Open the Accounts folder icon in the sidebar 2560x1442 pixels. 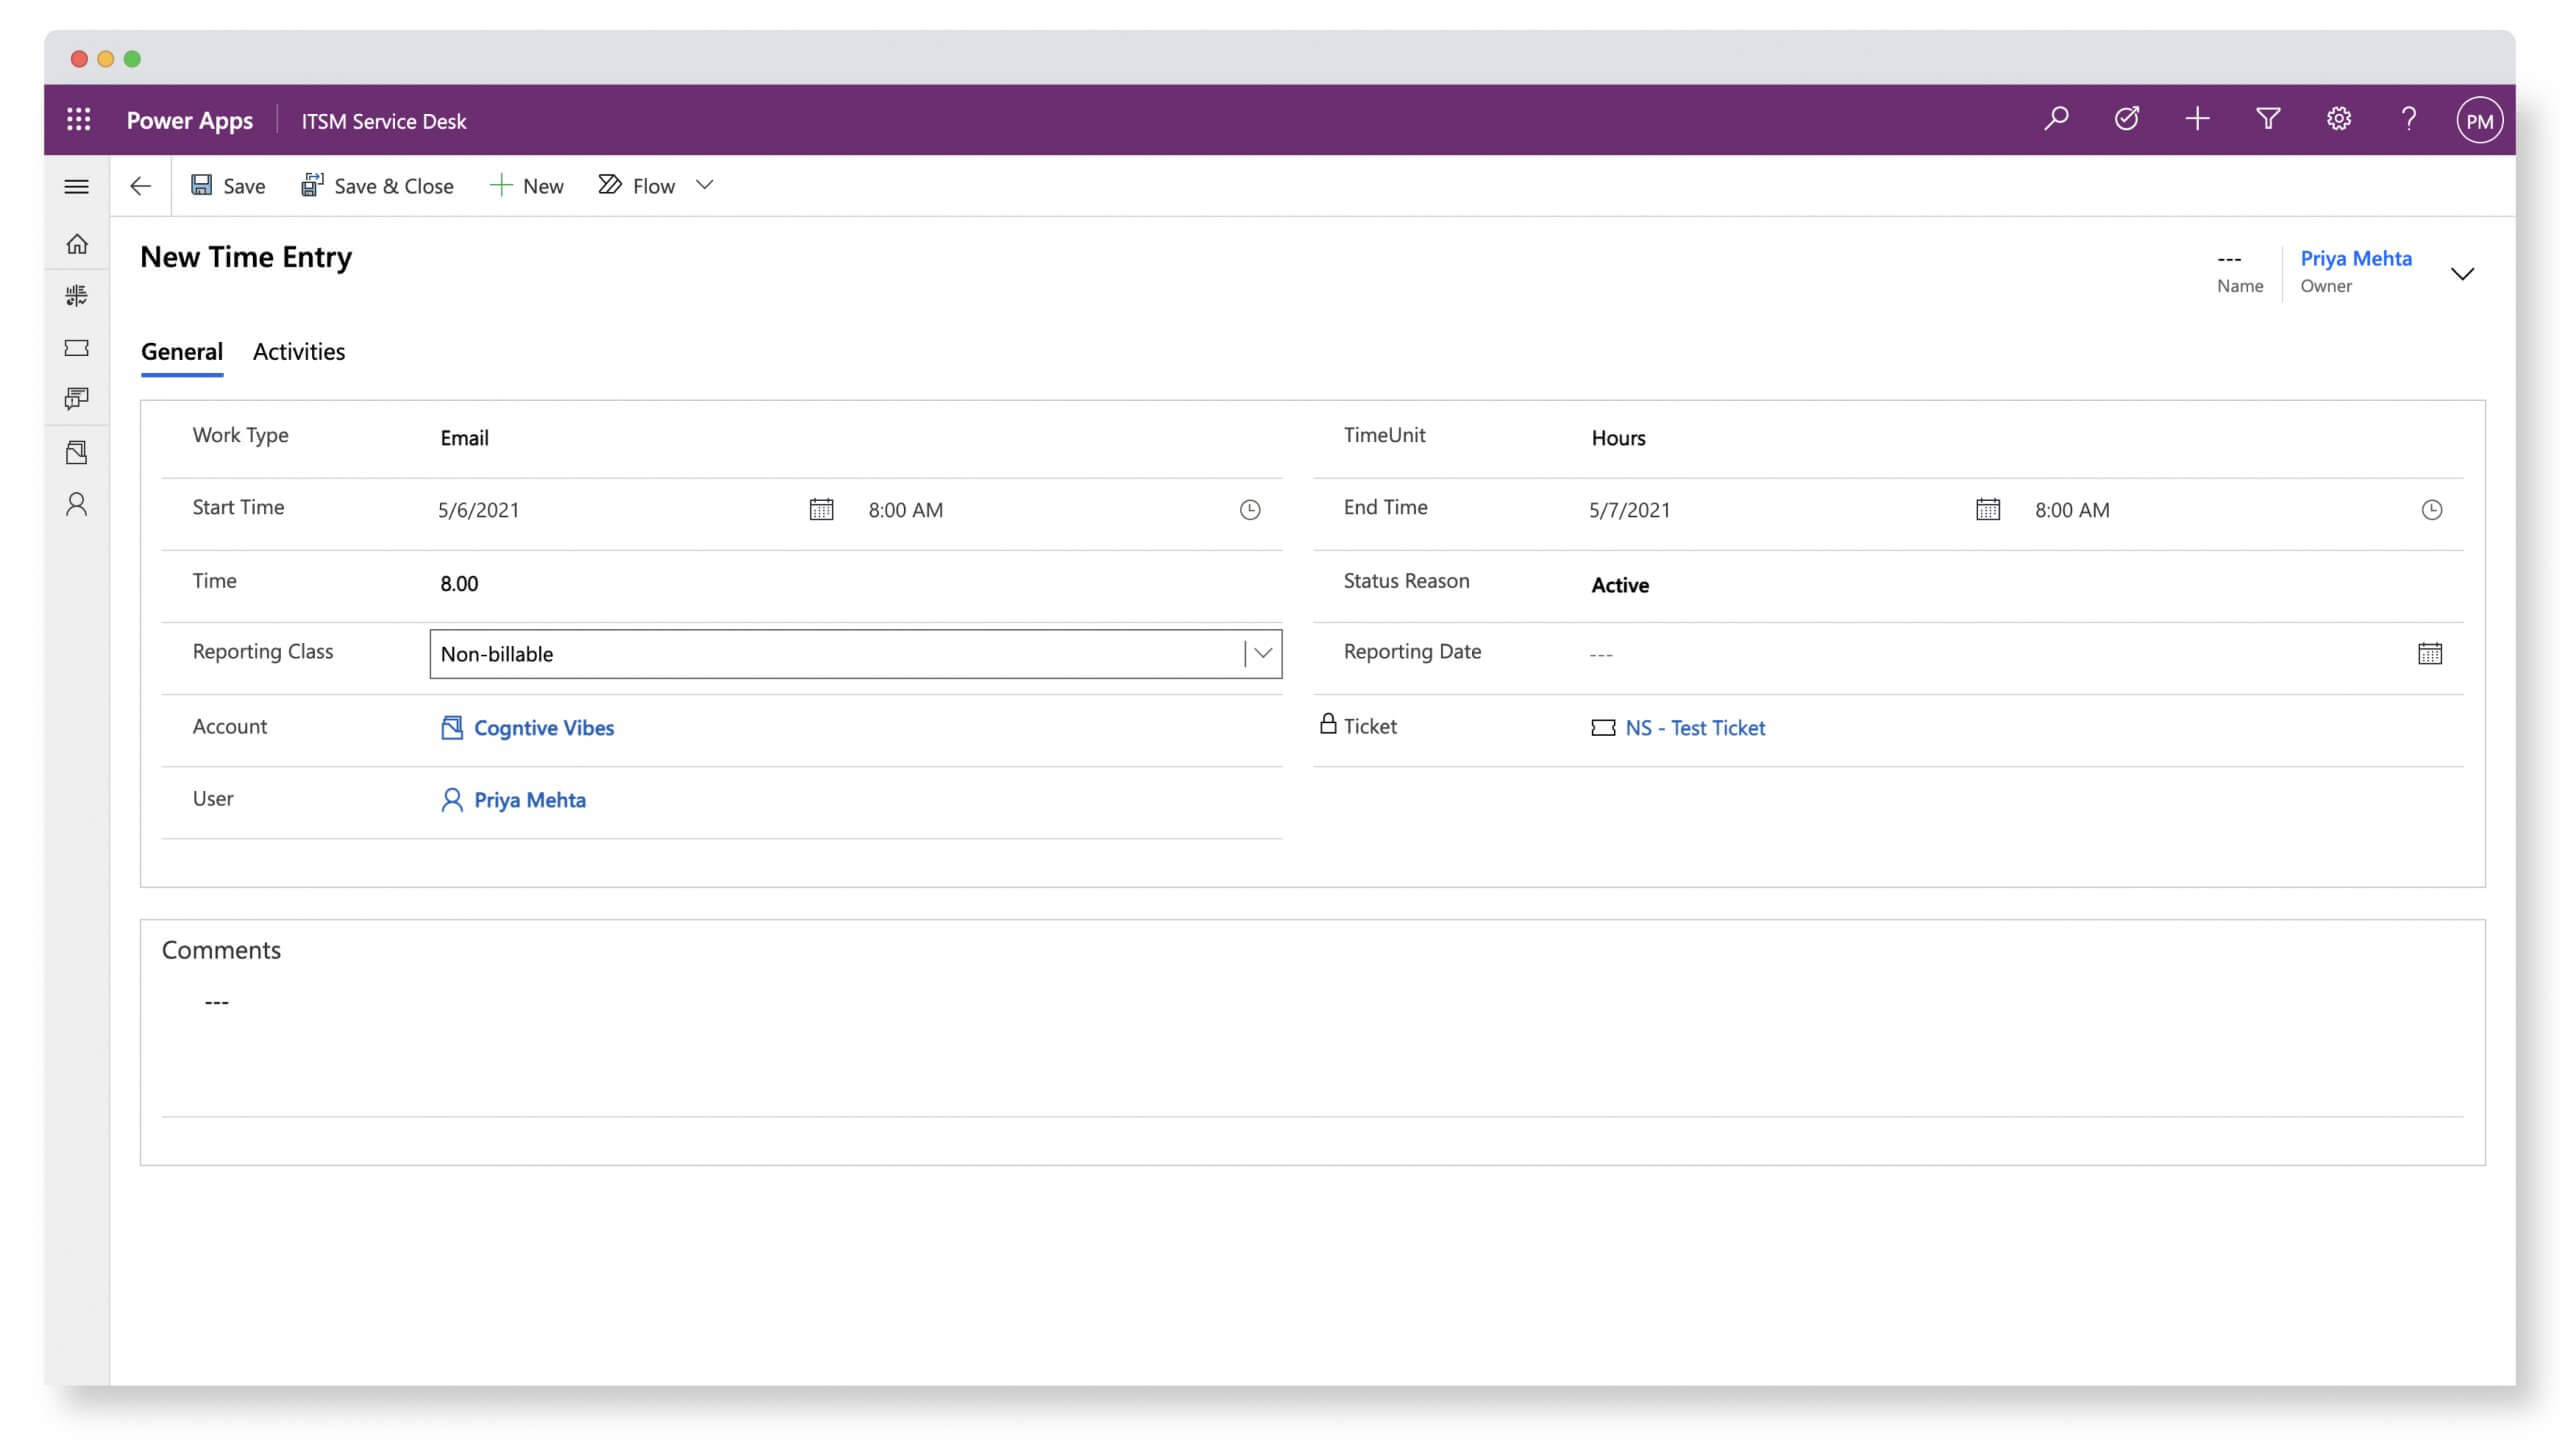[77, 452]
